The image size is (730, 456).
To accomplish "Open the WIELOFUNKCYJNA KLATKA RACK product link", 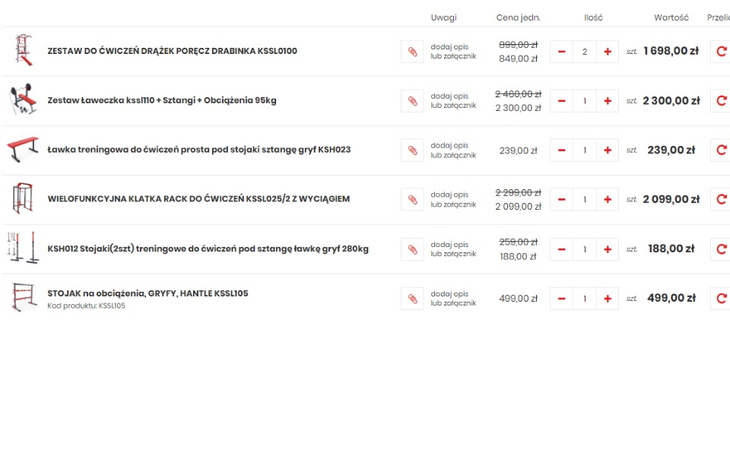I will coord(198,199).
